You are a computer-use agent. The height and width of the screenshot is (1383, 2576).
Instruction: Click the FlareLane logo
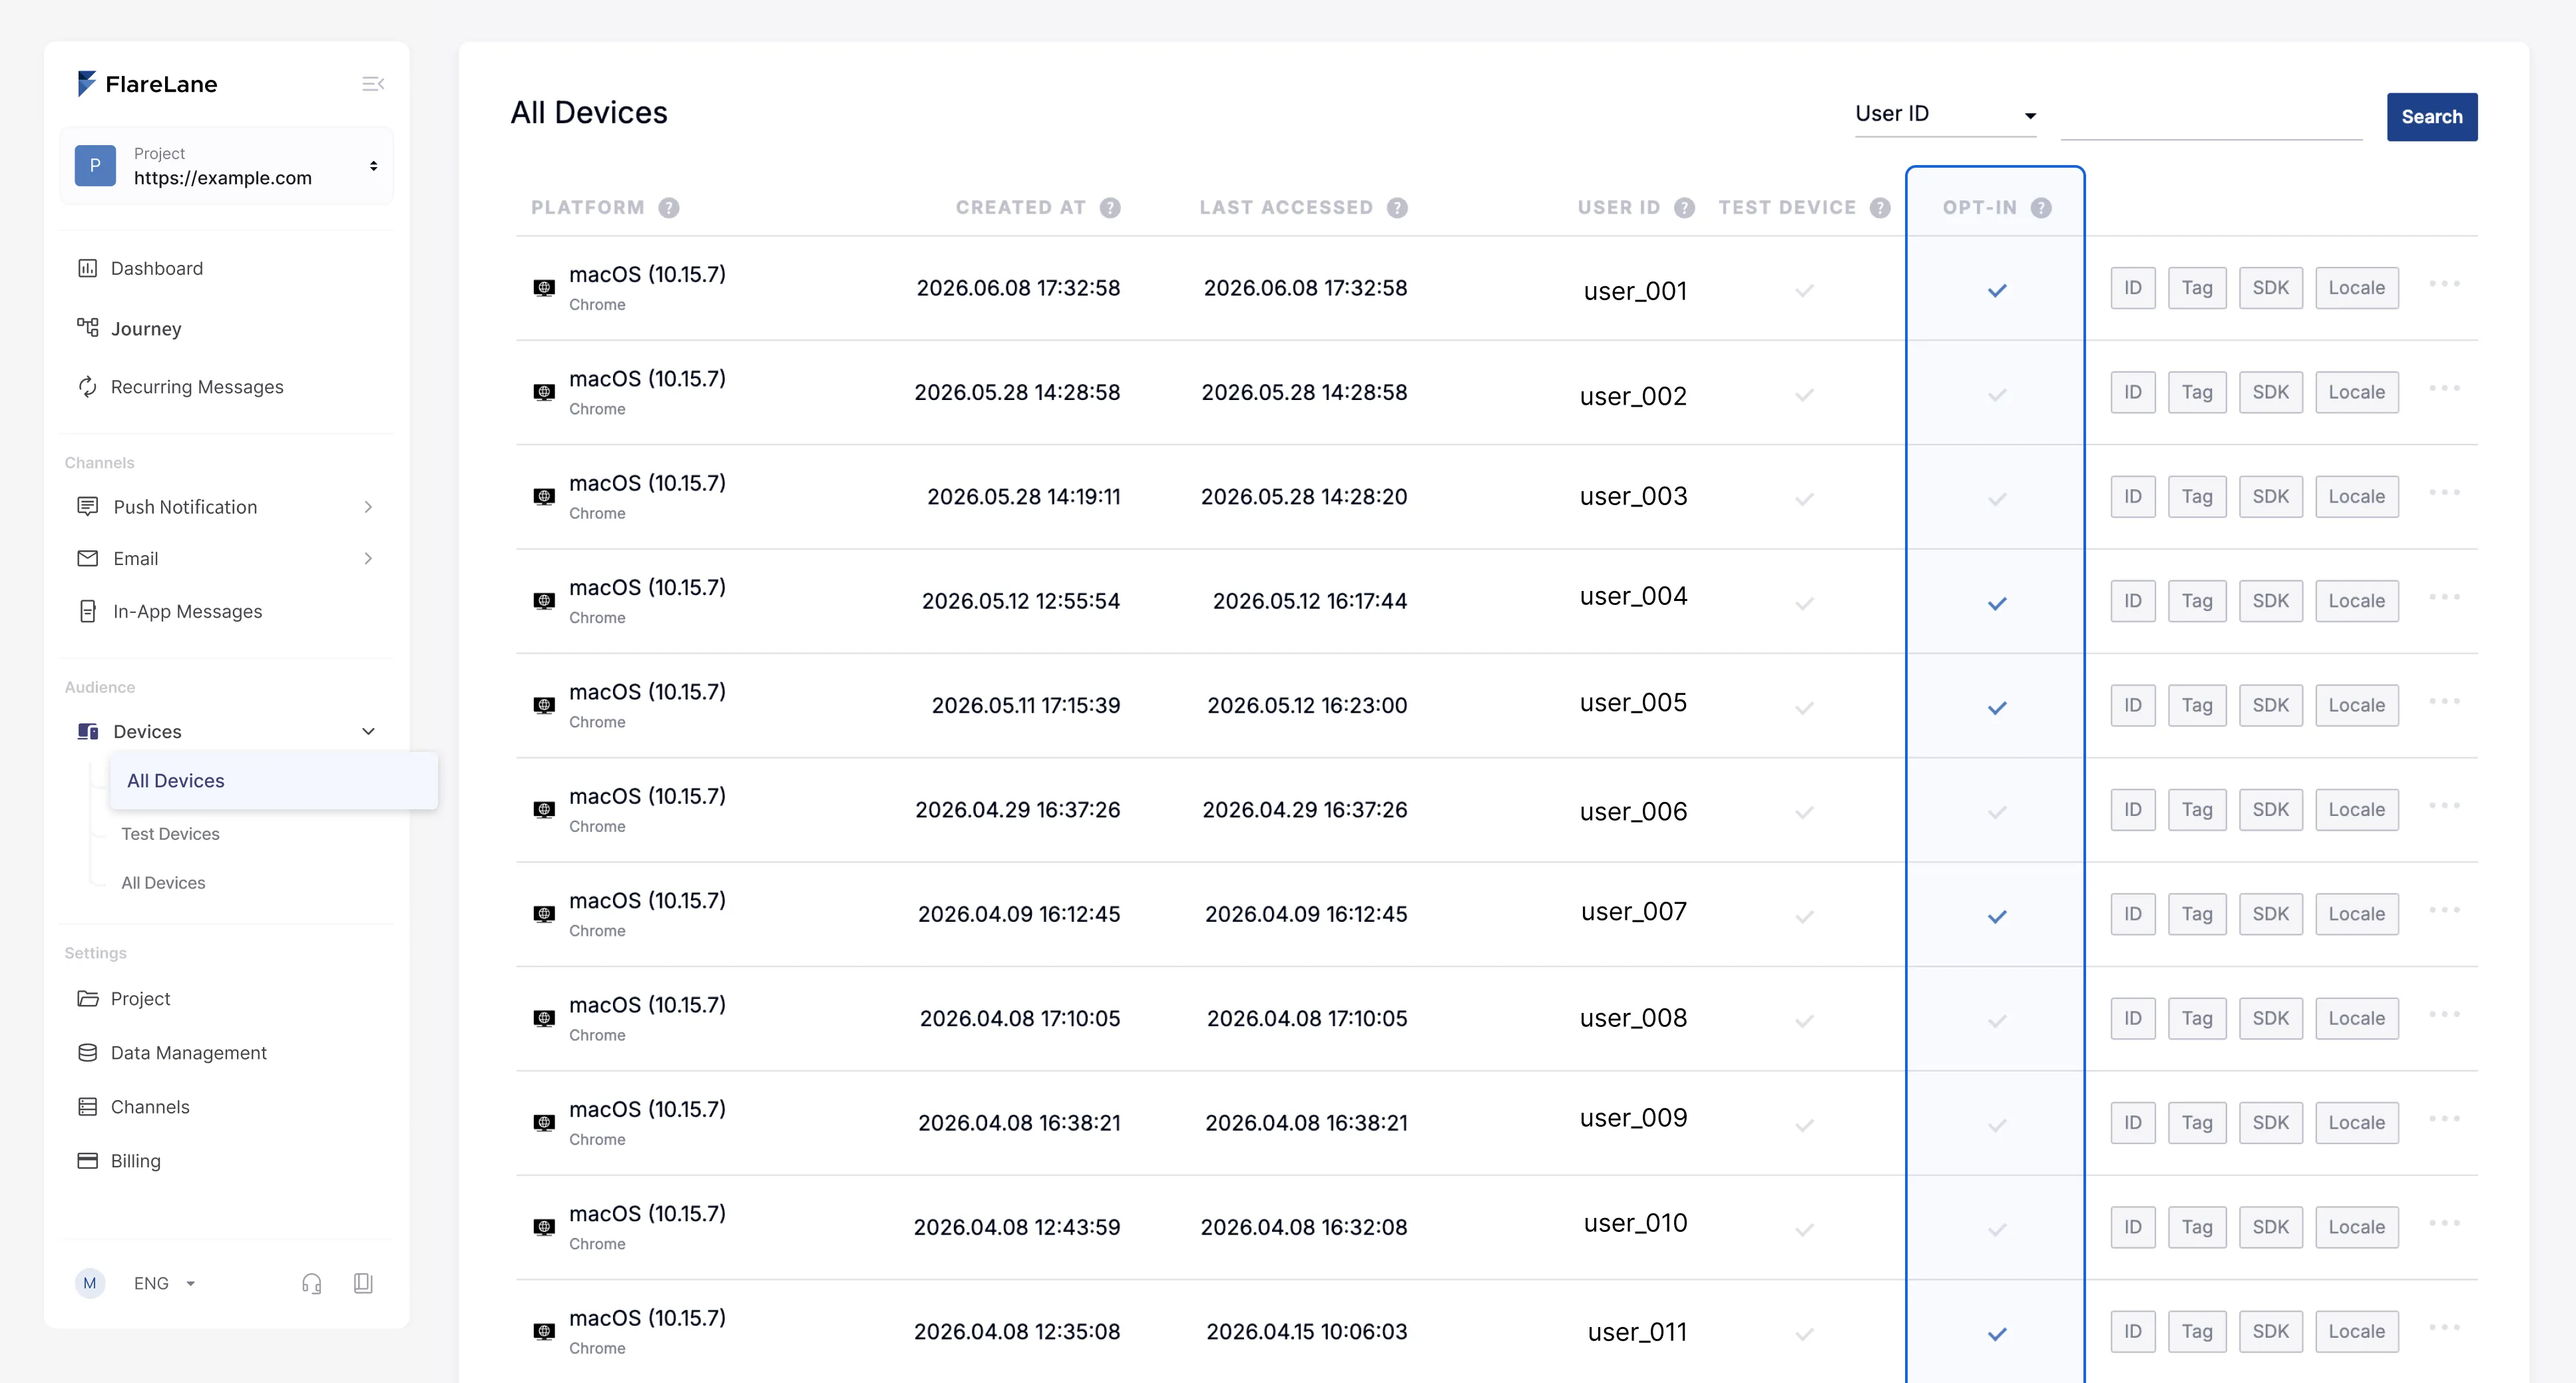(147, 84)
